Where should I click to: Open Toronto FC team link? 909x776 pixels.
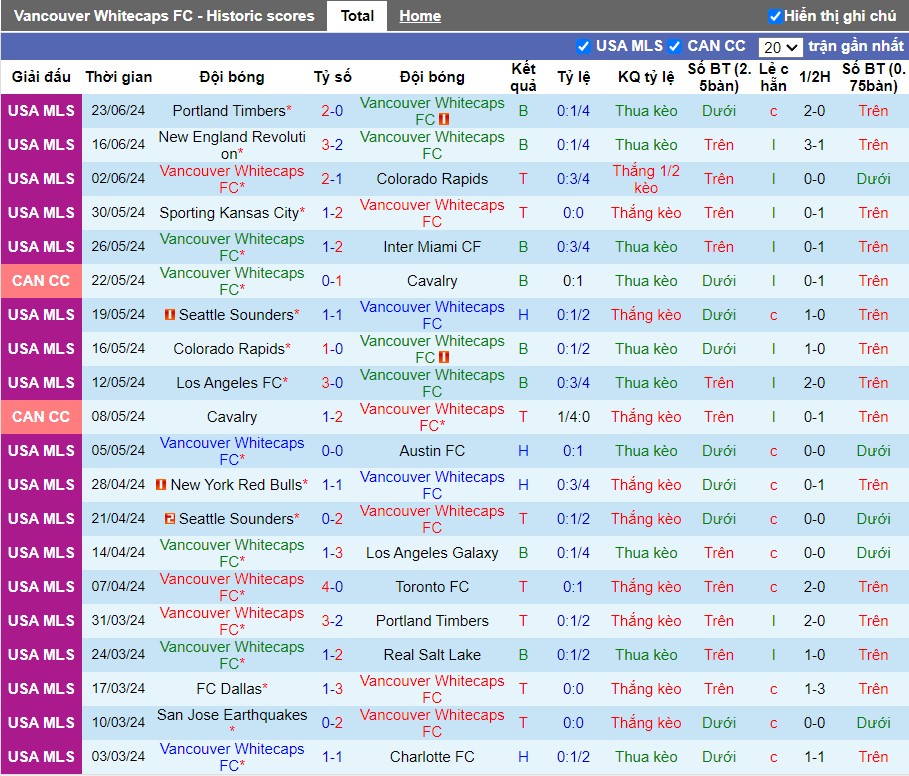click(x=432, y=586)
